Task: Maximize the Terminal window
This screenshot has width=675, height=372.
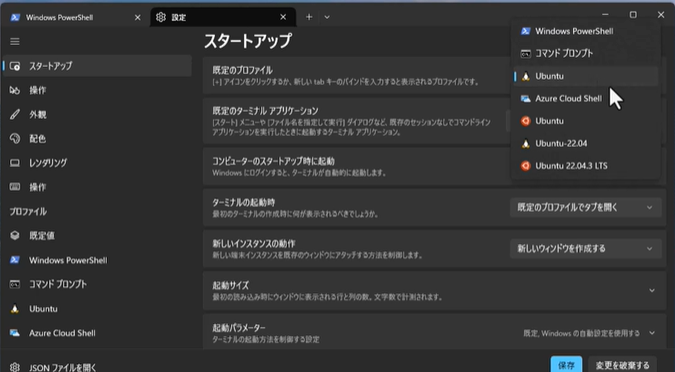Action: point(633,15)
